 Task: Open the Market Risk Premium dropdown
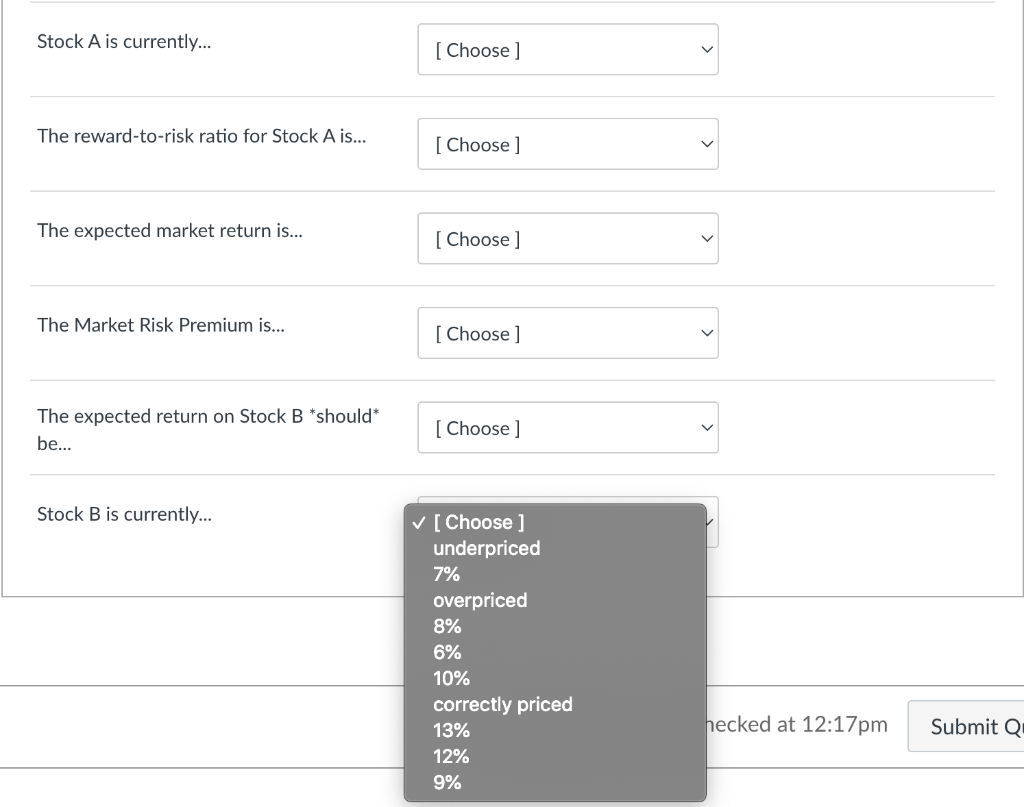(567, 333)
